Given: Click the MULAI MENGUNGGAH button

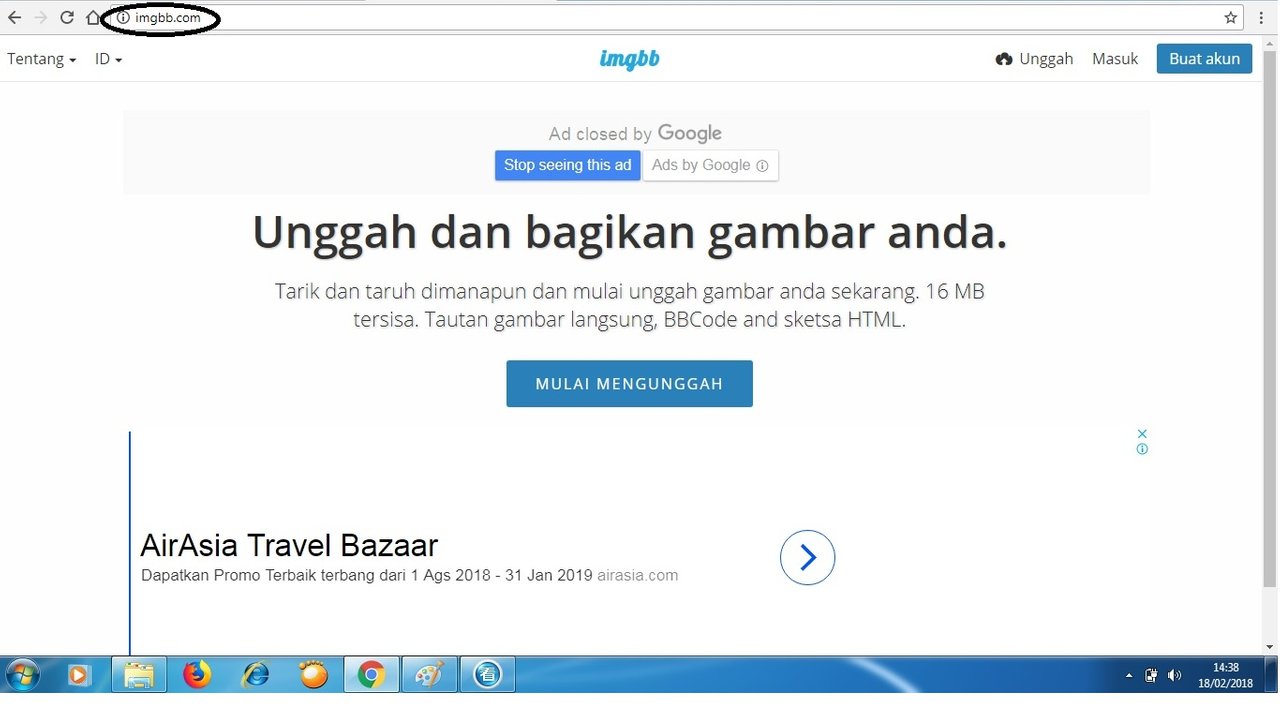Looking at the screenshot, I should (x=629, y=384).
